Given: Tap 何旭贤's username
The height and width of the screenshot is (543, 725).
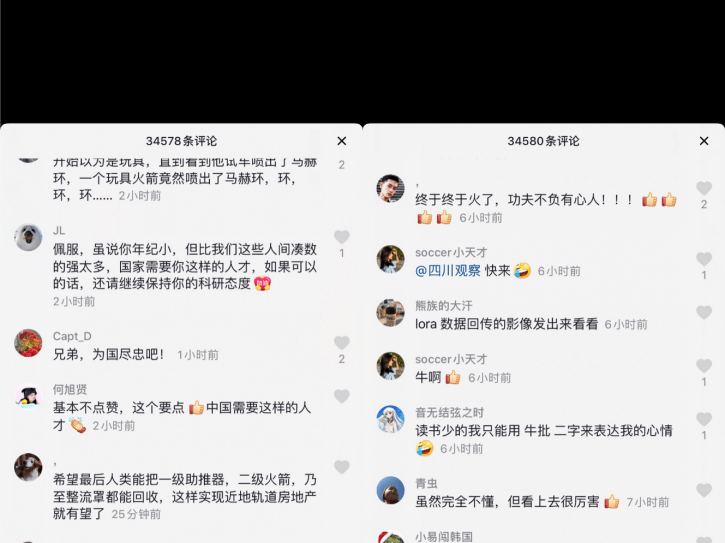Looking at the screenshot, I should tap(70, 389).
